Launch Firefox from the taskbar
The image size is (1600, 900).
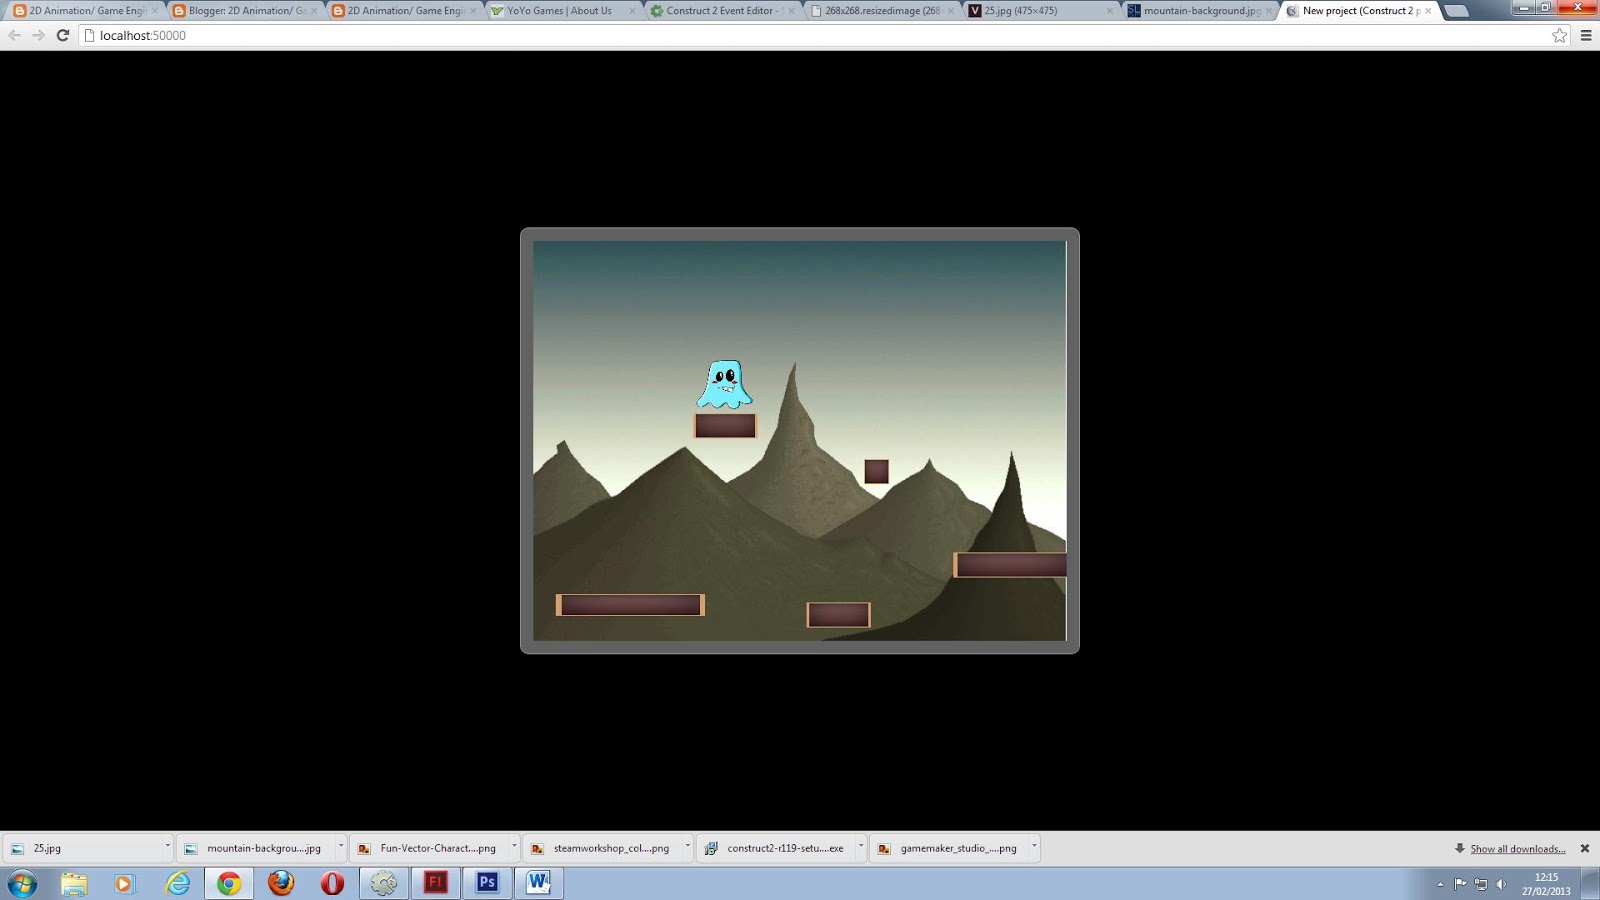(x=280, y=883)
